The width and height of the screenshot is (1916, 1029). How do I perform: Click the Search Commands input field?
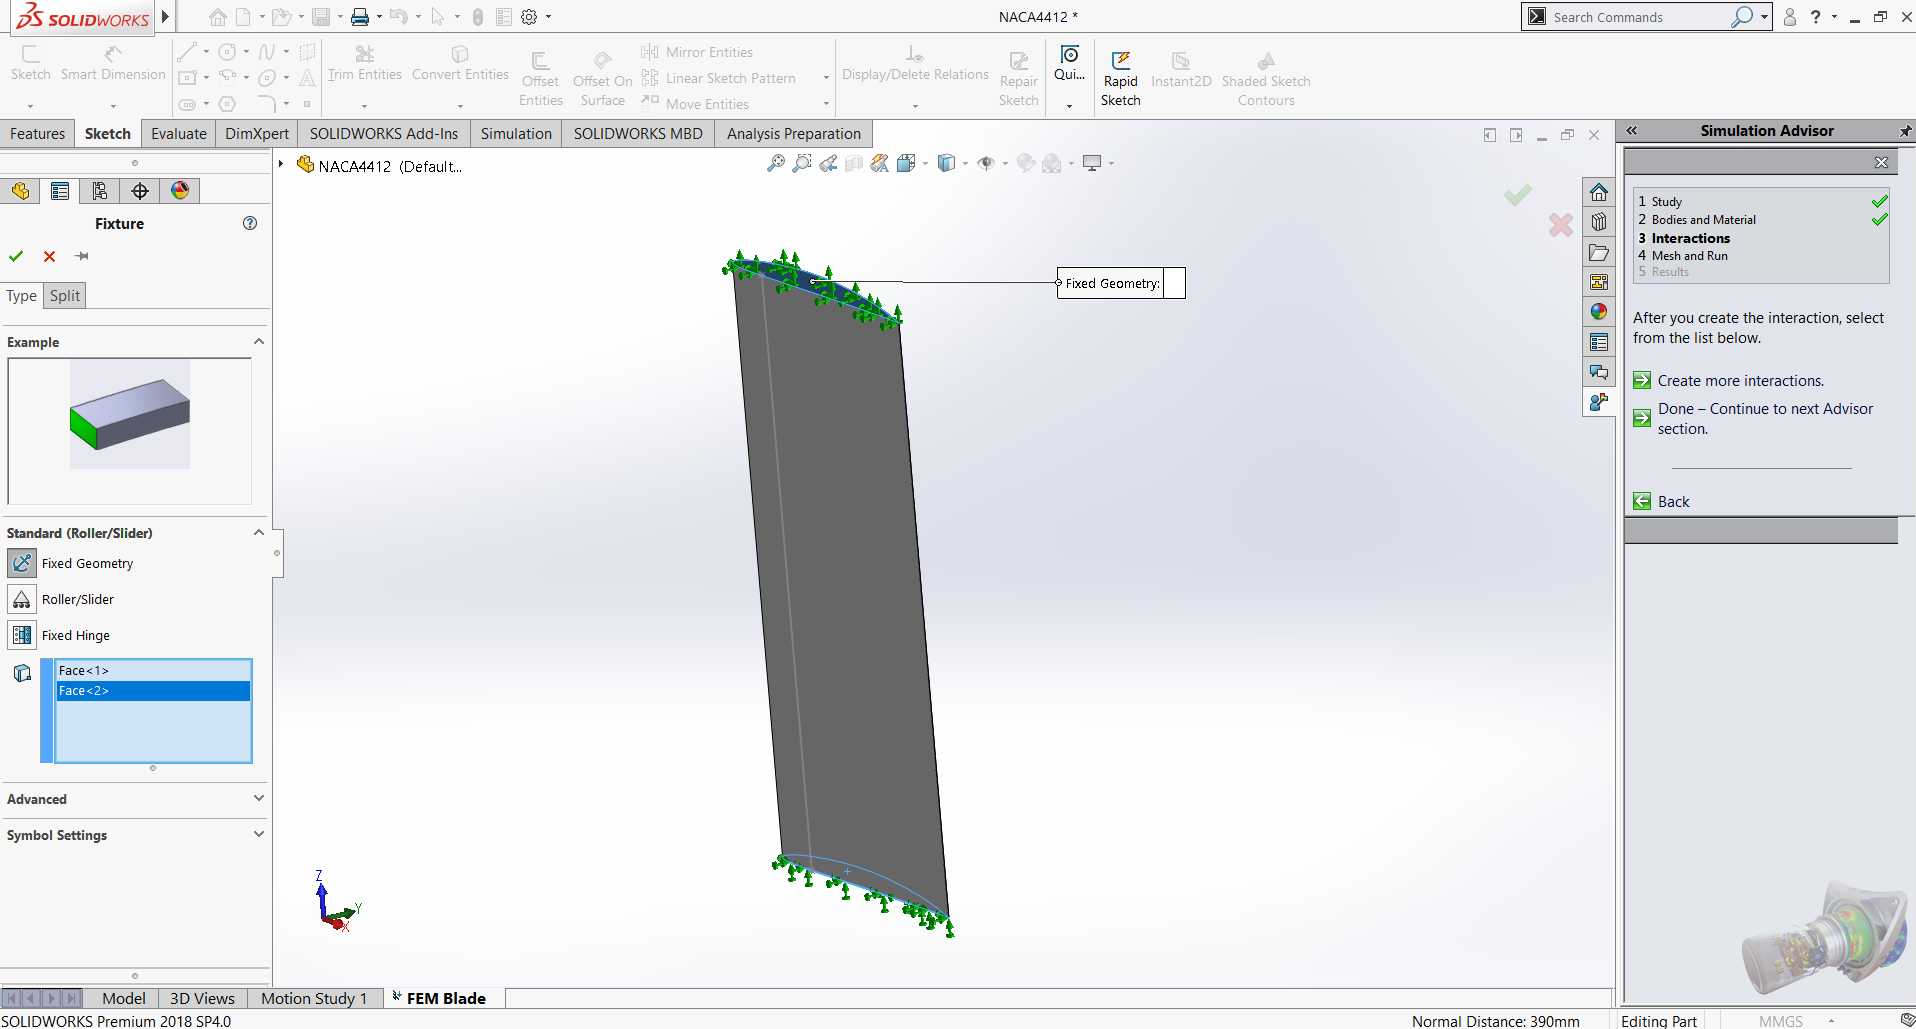pos(1640,17)
